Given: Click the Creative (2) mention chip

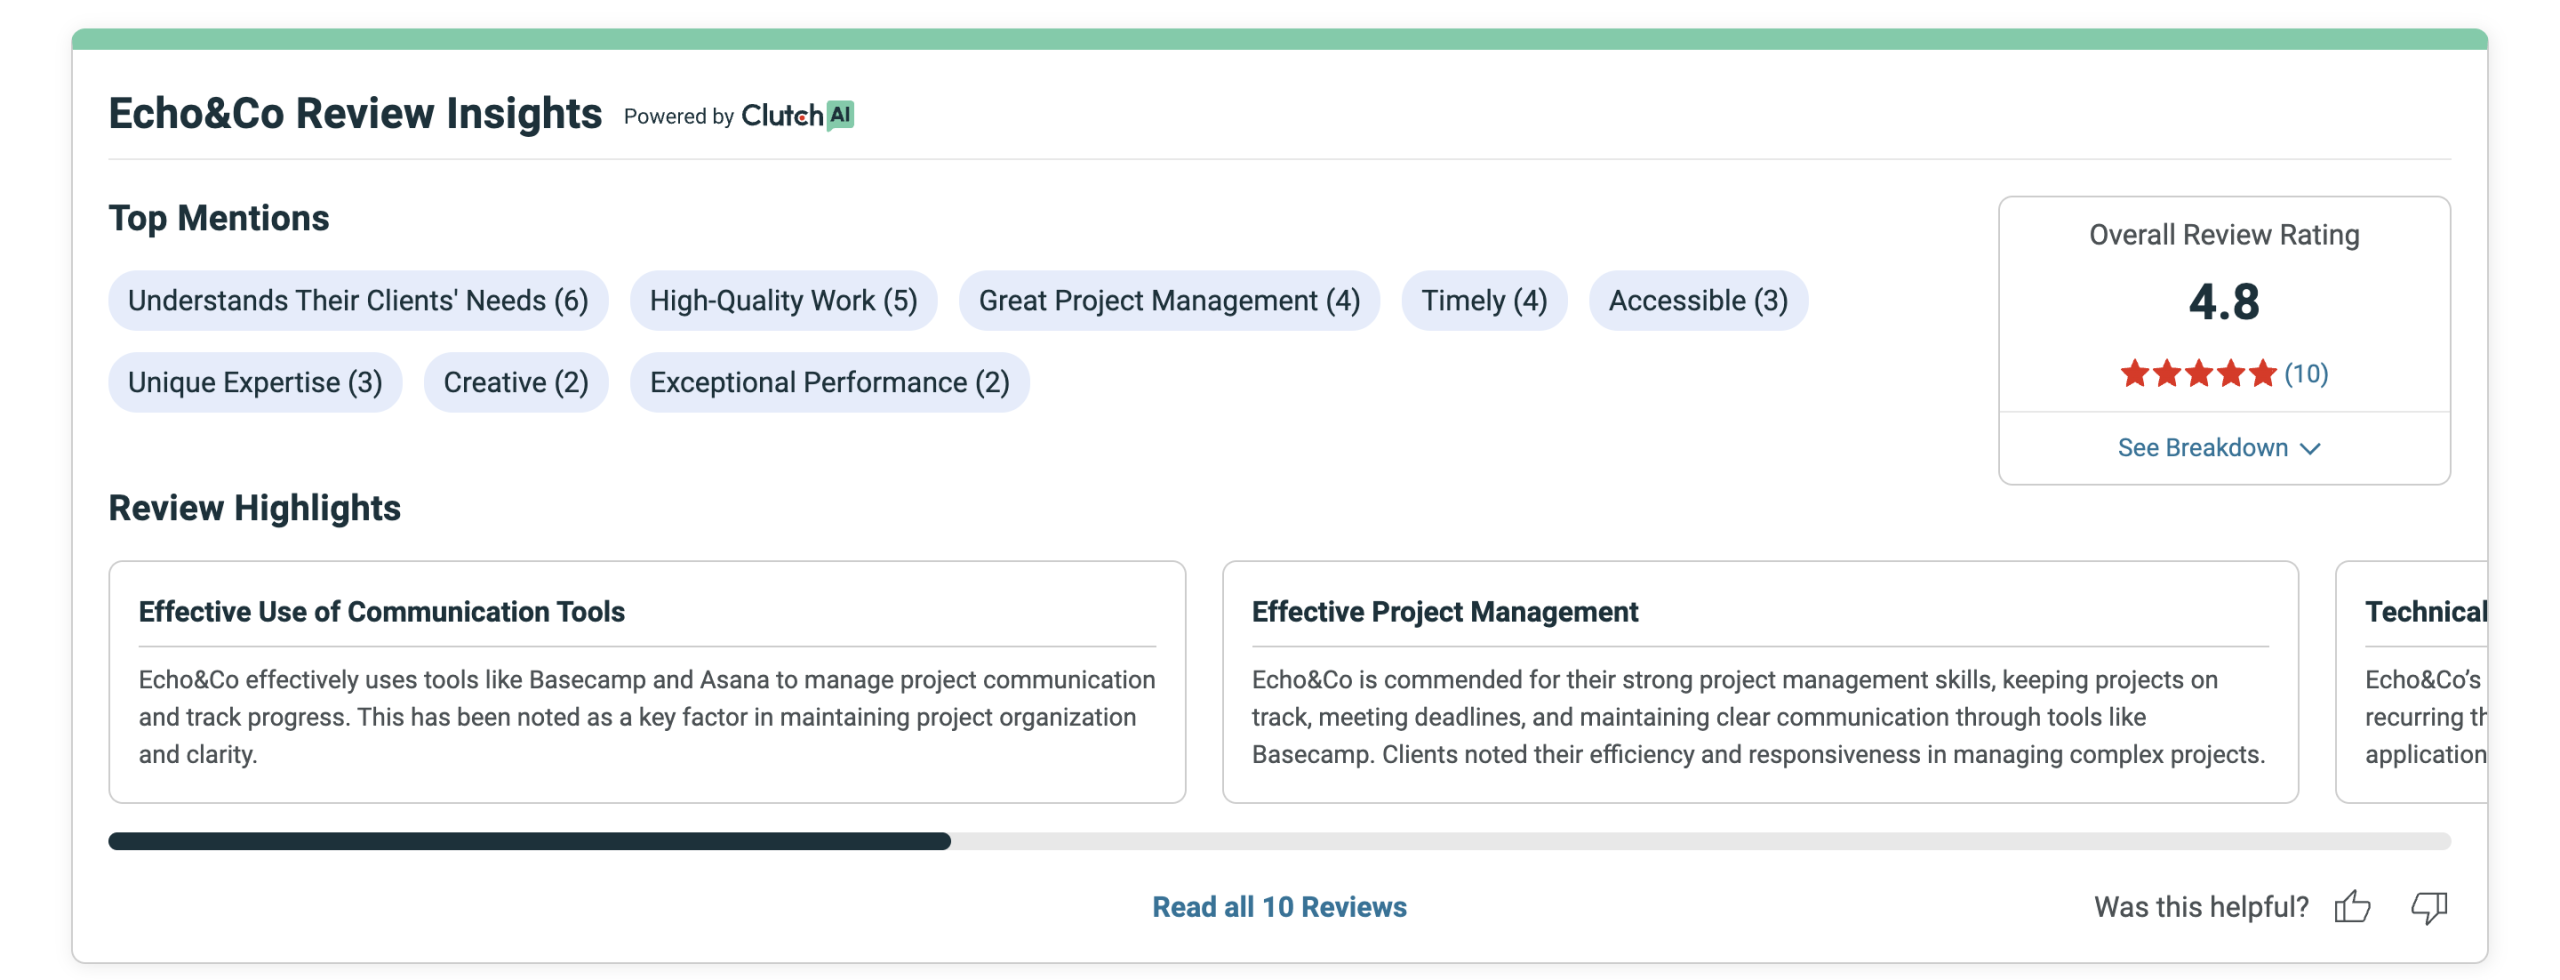Looking at the screenshot, I should (x=515, y=383).
